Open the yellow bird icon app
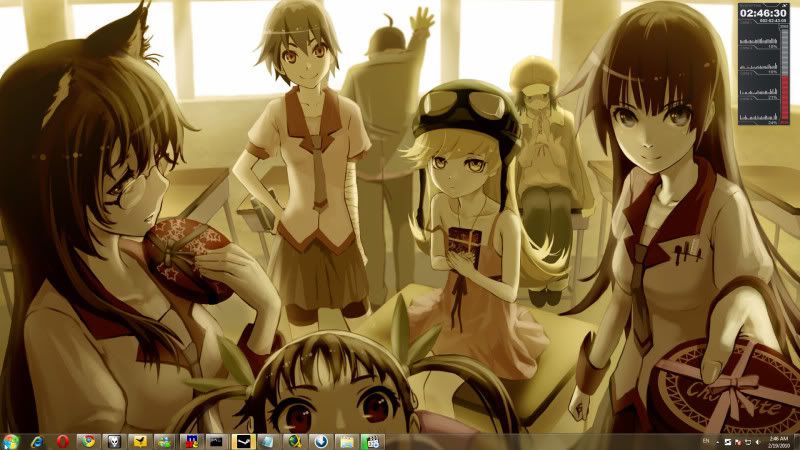This screenshot has height=450, width=800. click(139, 442)
